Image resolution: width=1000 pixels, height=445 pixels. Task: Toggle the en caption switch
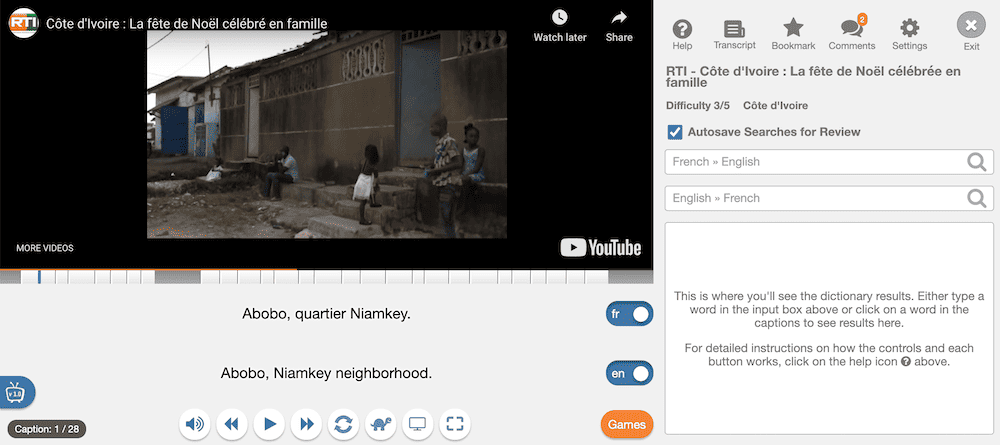point(629,374)
